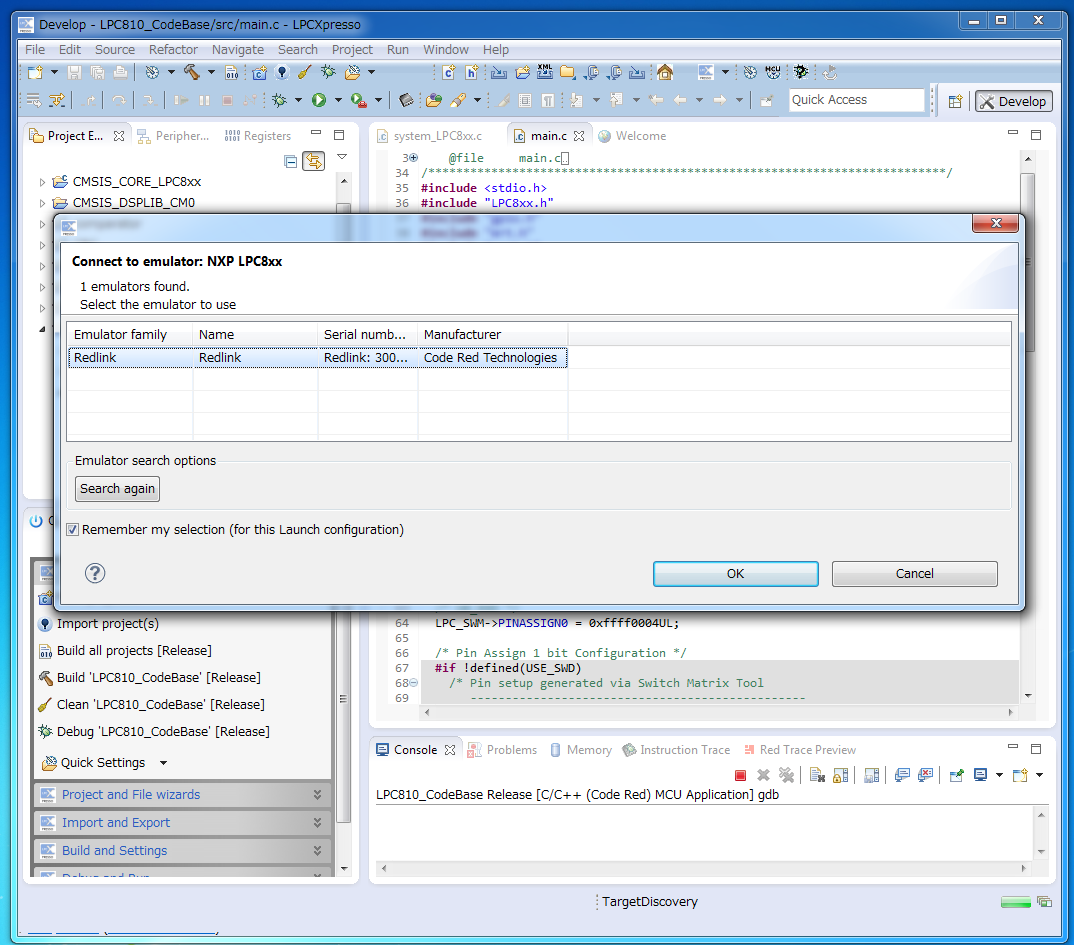Click the binary 010 build-all icon
The image size is (1074, 945).
pyautogui.click(x=232, y=72)
